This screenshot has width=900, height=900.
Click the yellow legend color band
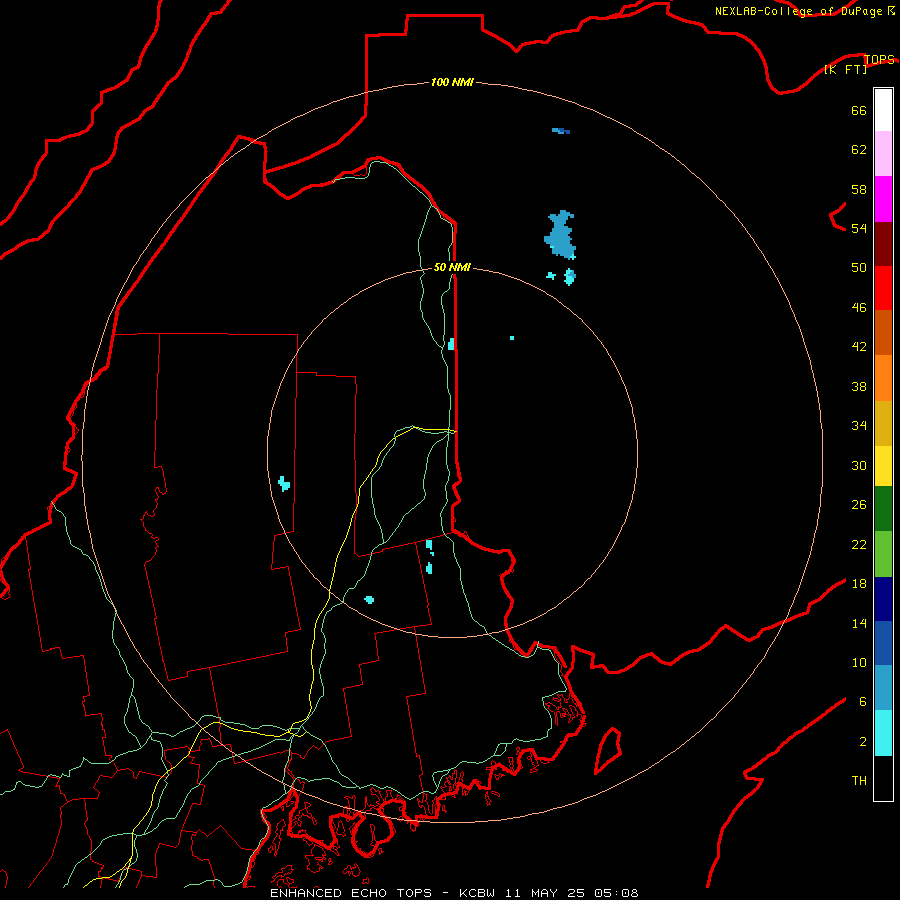point(883,466)
